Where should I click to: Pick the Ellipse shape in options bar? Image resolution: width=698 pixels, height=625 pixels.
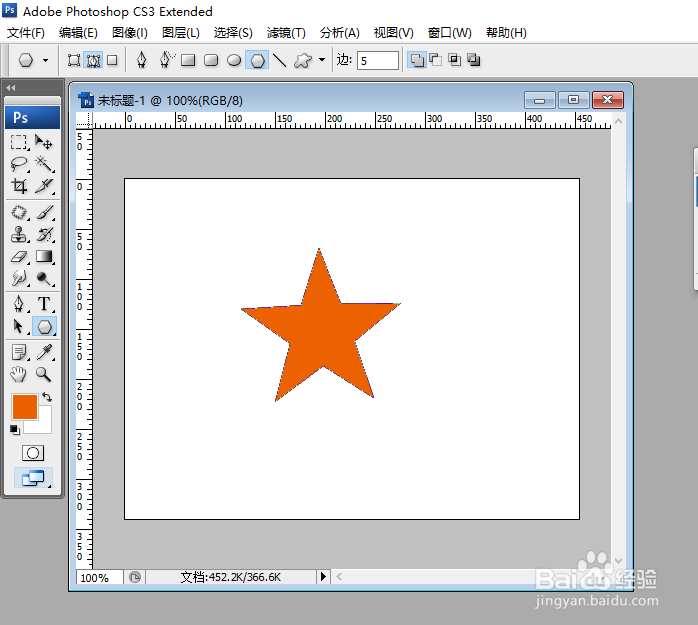(234, 60)
